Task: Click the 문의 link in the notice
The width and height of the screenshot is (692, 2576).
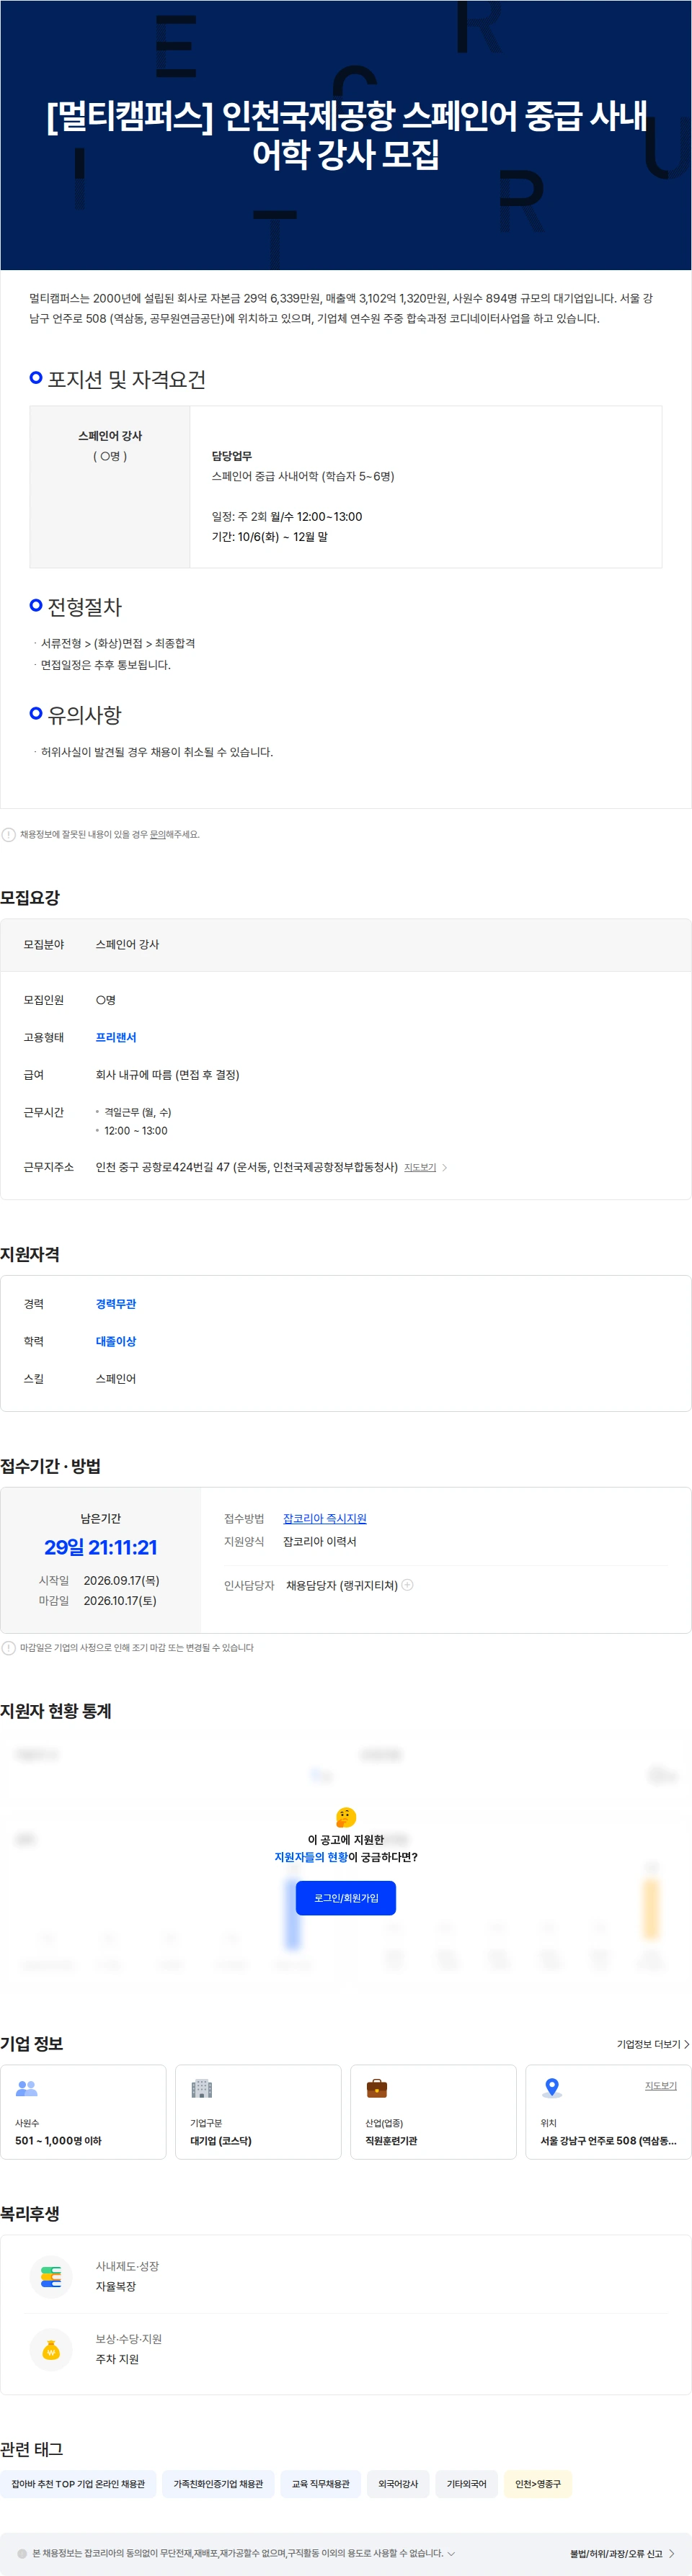Action: pyautogui.click(x=157, y=834)
